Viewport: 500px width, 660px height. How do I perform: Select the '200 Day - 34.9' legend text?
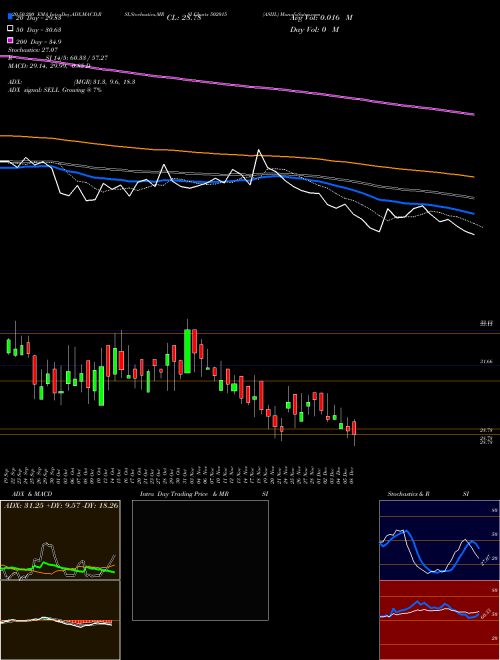(38, 41)
